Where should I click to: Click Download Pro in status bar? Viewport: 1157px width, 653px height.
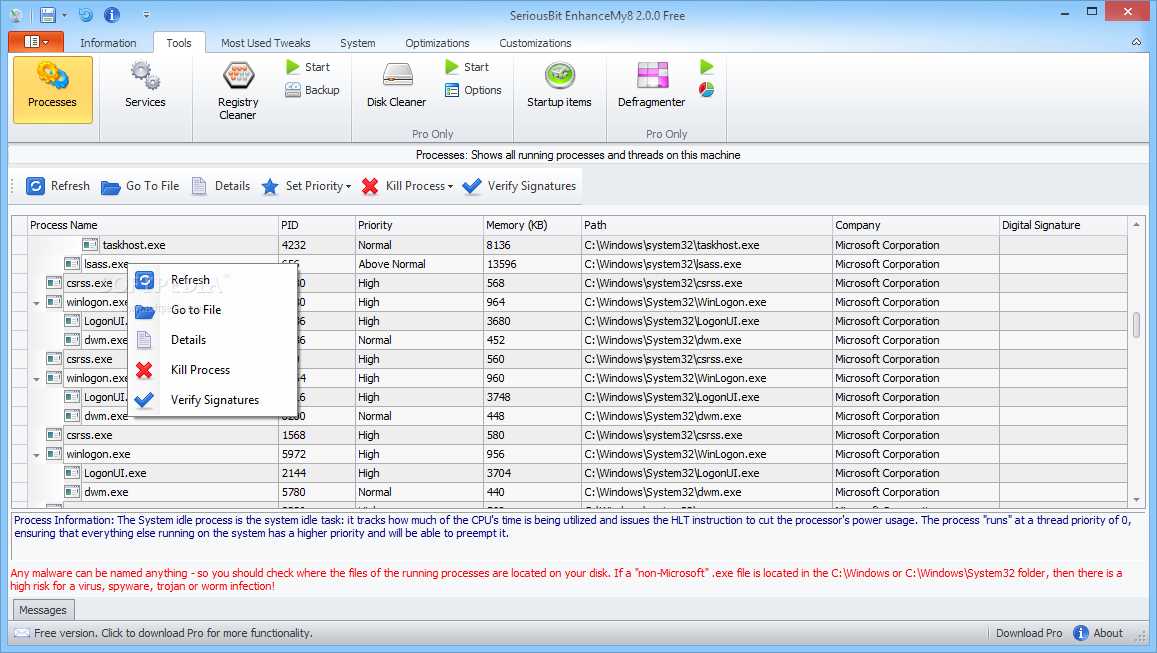pos(1029,633)
